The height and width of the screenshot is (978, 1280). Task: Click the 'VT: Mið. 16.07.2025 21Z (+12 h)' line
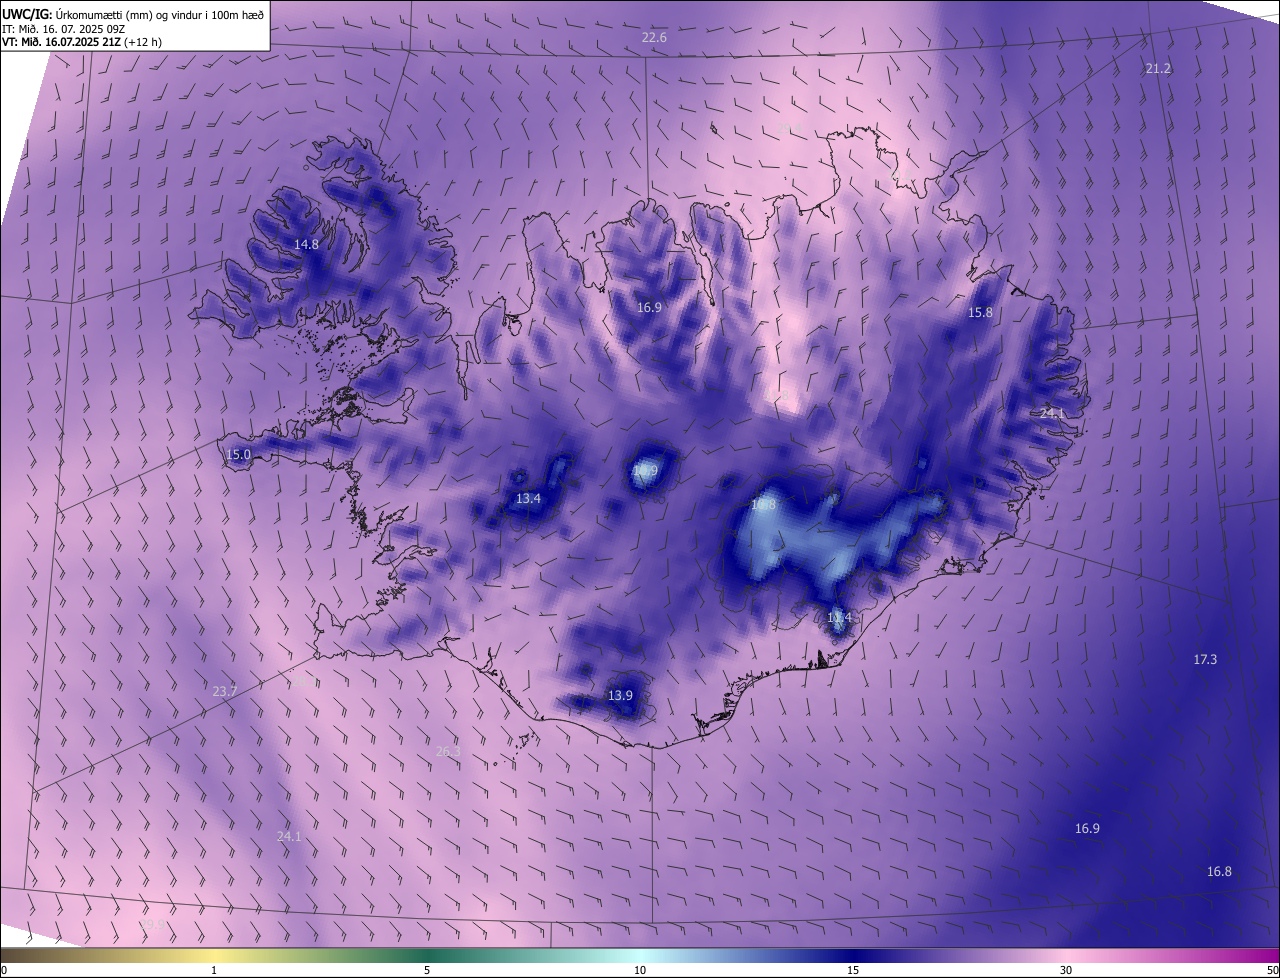(82, 42)
